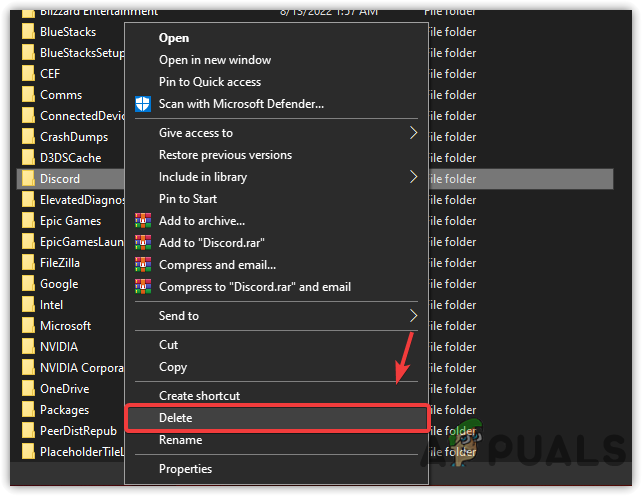Select the Microsoft folder name
The width and height of the screenshot is (642, 496).
(x=66, y=326)
